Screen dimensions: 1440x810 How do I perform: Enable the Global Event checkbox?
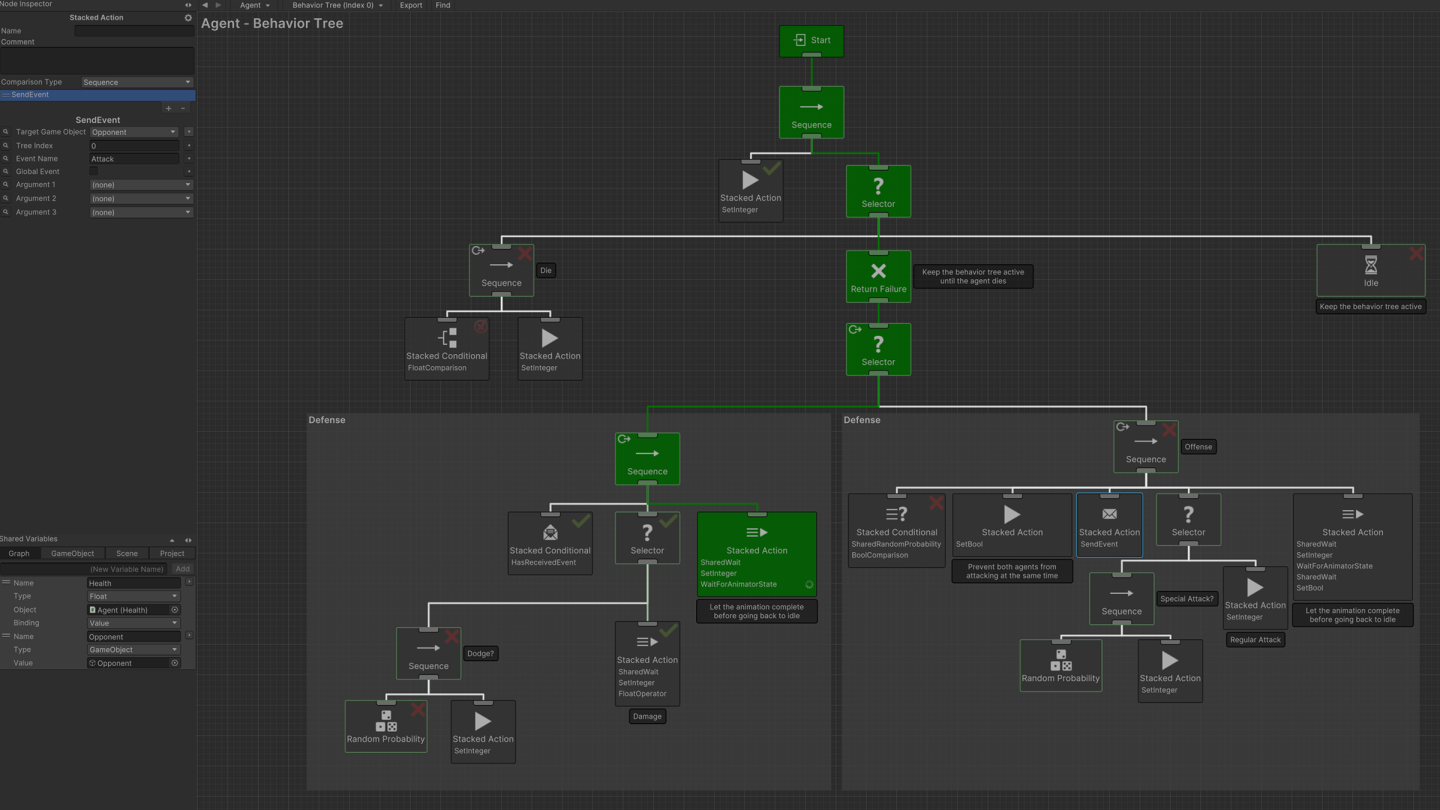tap(94, 172)
